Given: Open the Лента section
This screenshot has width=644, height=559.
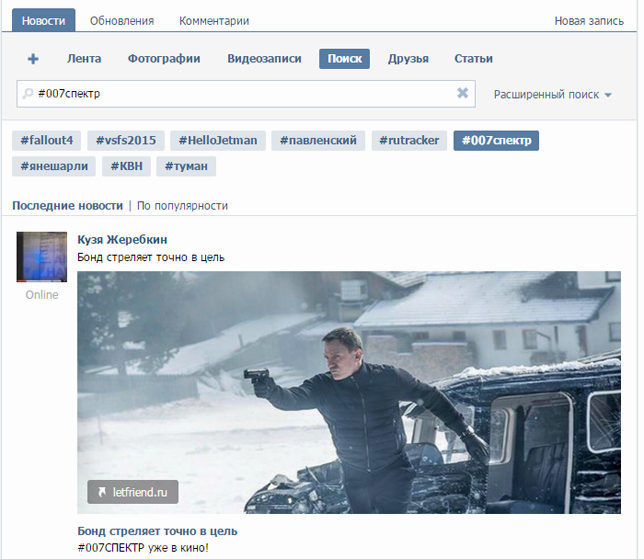Looking at the screenshot, I should click(84, 59).
